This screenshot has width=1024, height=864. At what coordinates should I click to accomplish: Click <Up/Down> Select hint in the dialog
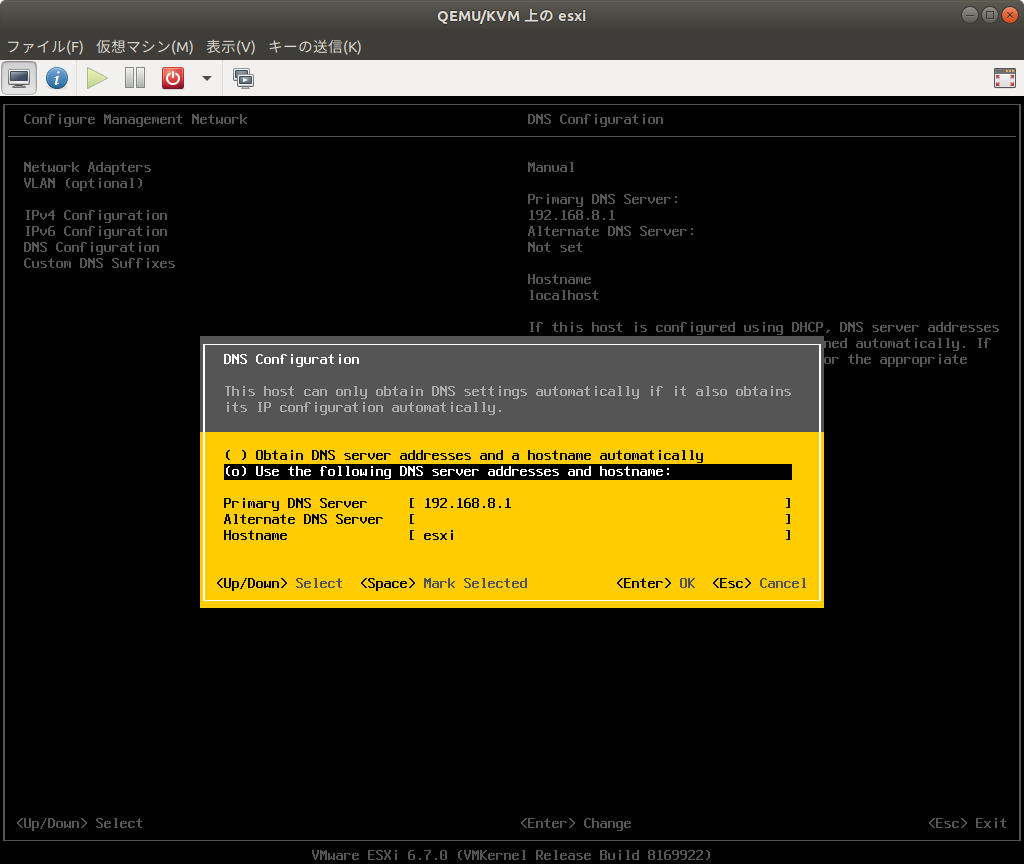pos(279,583)
